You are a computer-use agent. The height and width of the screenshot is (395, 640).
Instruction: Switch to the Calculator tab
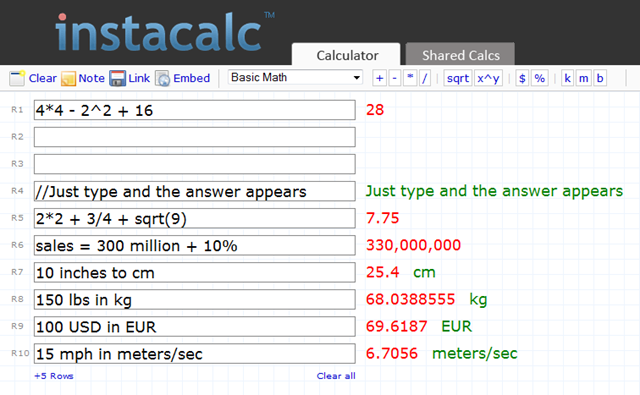point(346,55)
